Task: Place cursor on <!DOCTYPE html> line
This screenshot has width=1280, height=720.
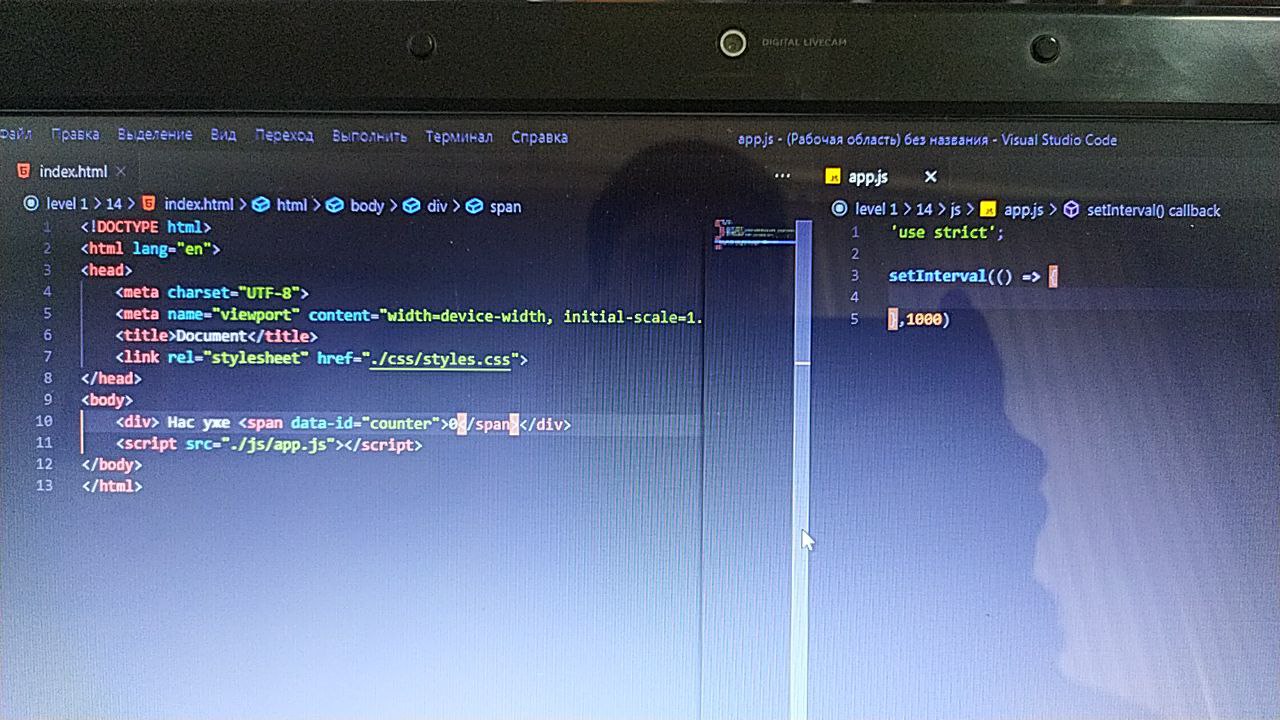Action: pos(146,227)
